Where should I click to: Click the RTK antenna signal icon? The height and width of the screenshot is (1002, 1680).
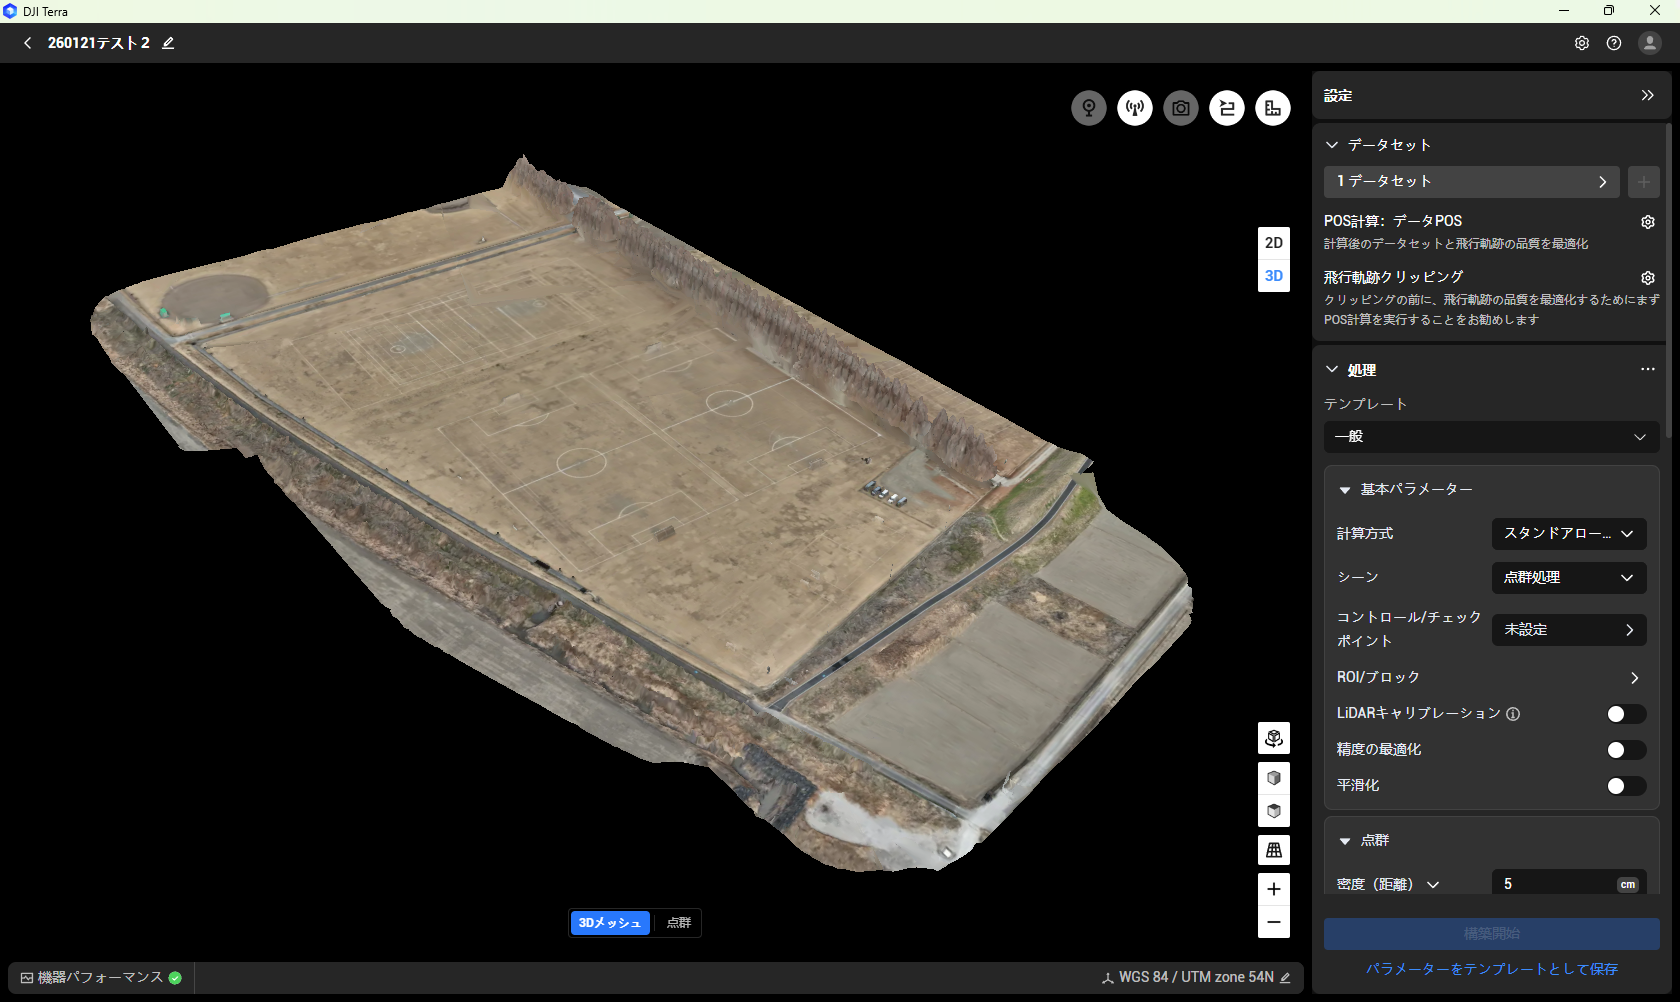[x=1135, y=108]
